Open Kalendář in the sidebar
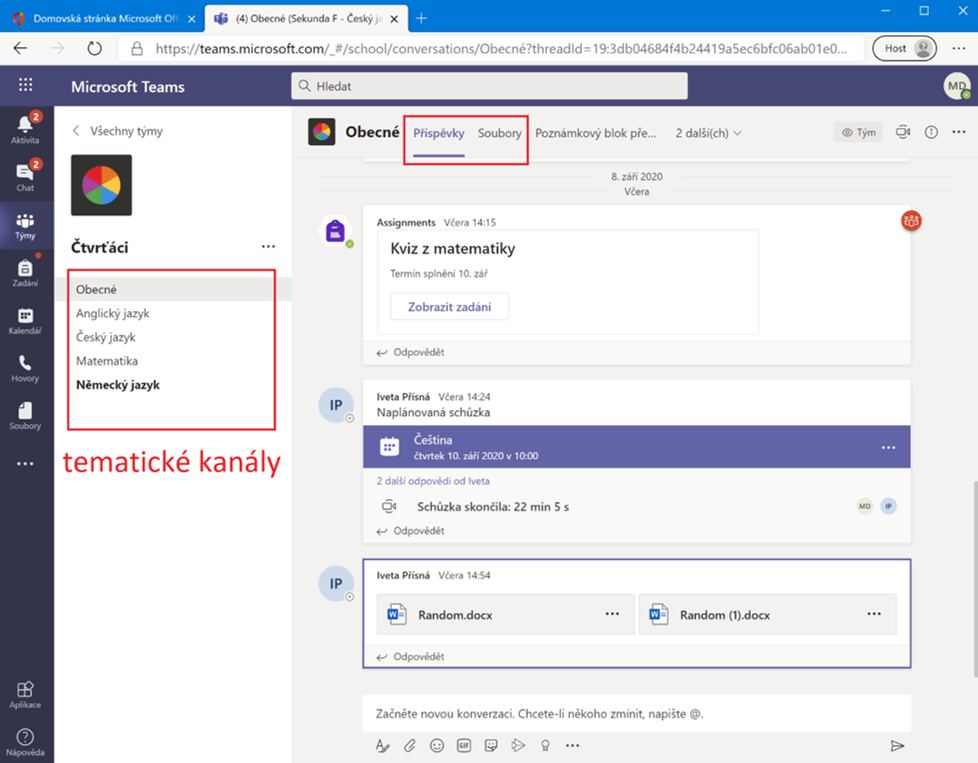This screenshot has height=763, width=978. click(25, 318)
